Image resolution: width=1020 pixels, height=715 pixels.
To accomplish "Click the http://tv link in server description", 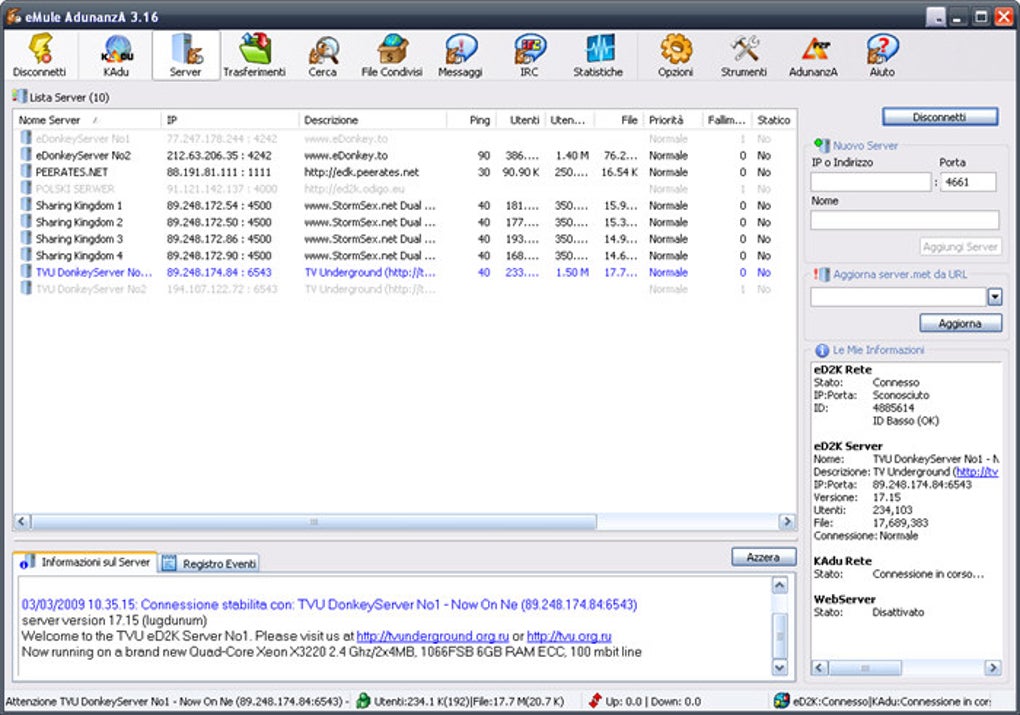I will [977, 472].
